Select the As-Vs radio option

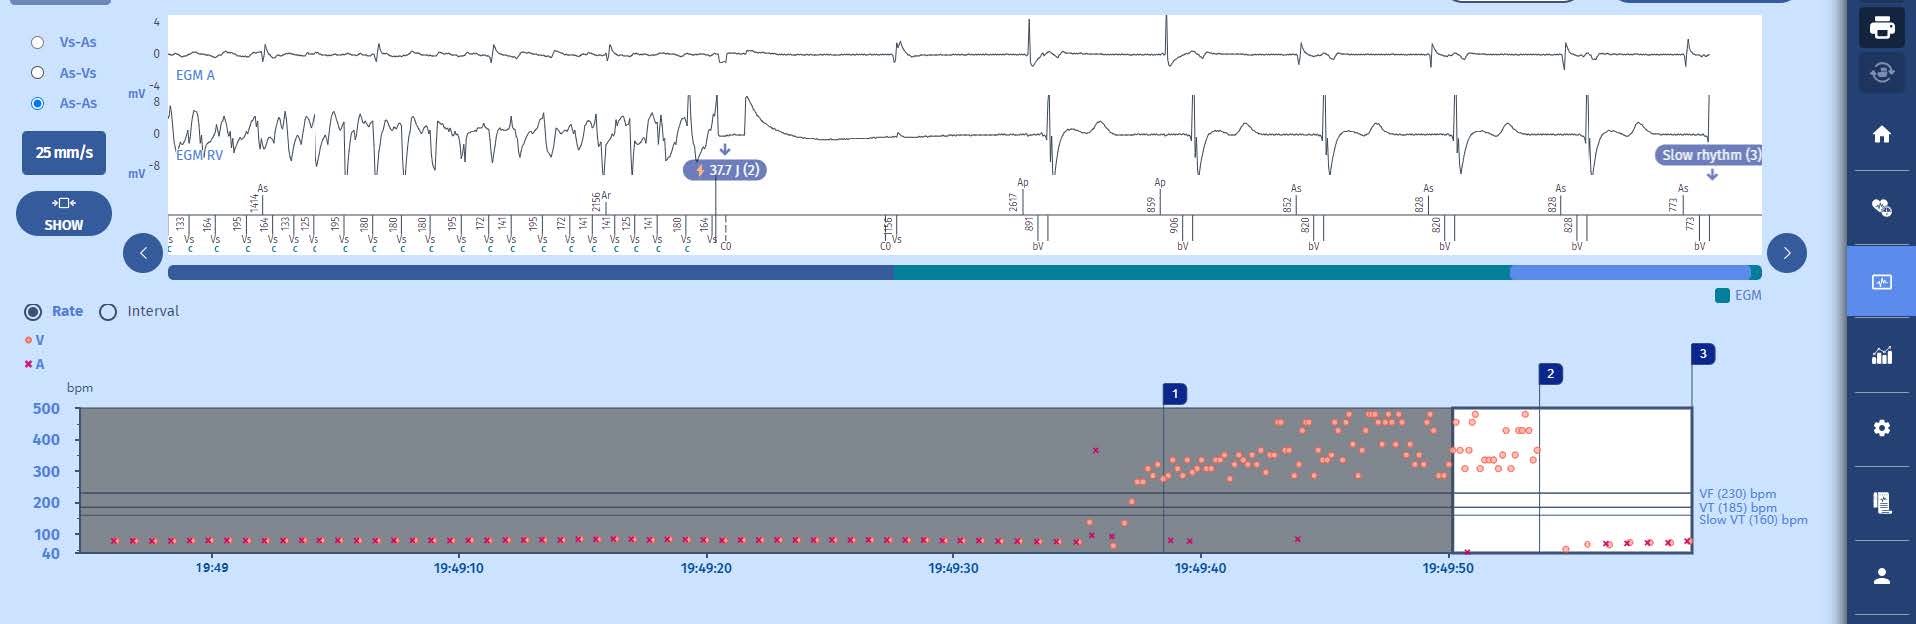tap(38, 73)
